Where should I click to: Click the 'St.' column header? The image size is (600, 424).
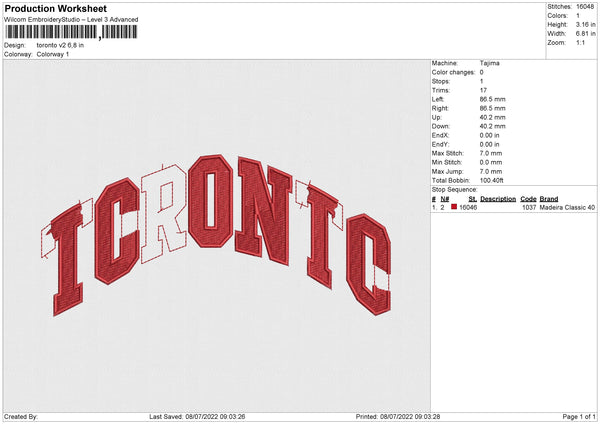pos(473,199)
